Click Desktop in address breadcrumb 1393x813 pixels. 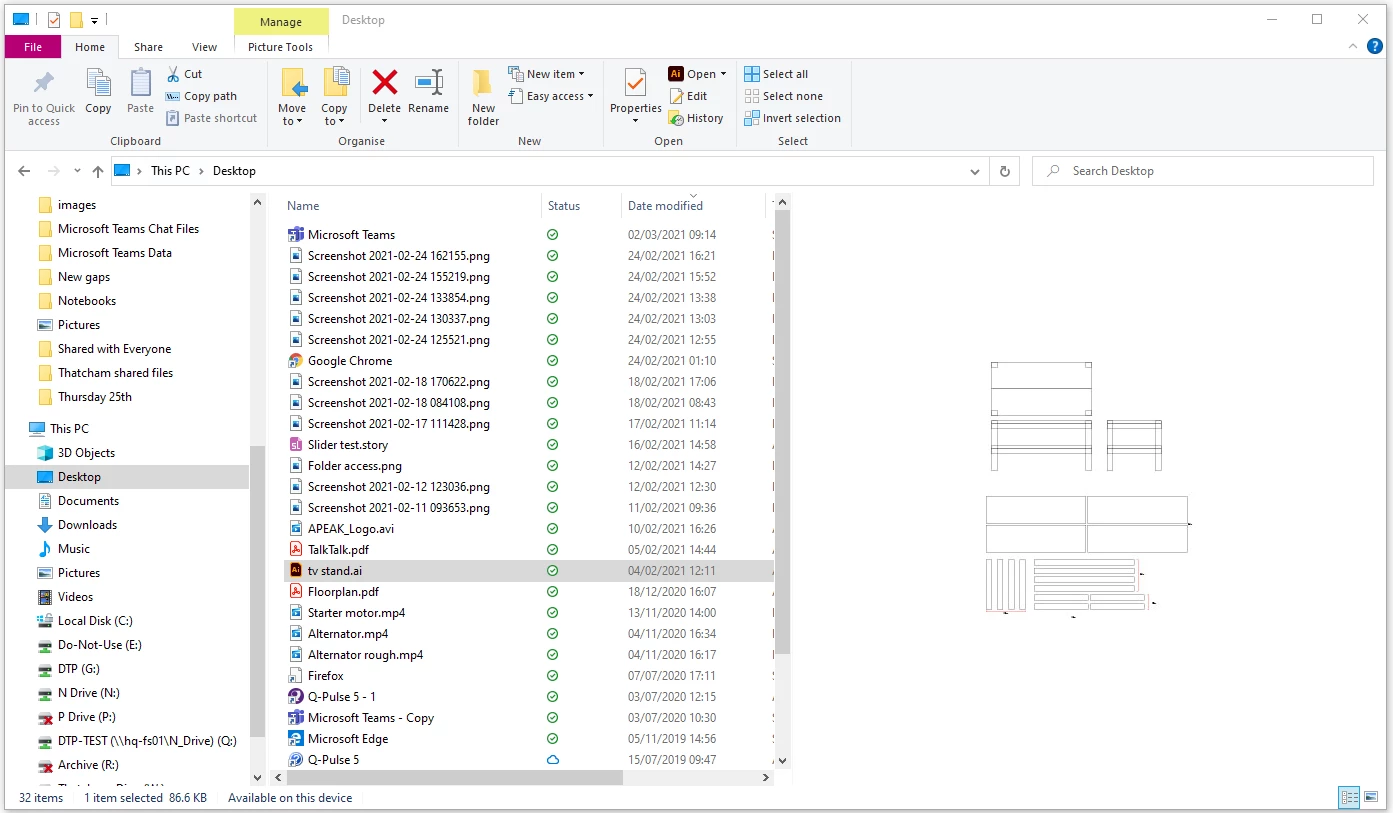coord(234,171)
